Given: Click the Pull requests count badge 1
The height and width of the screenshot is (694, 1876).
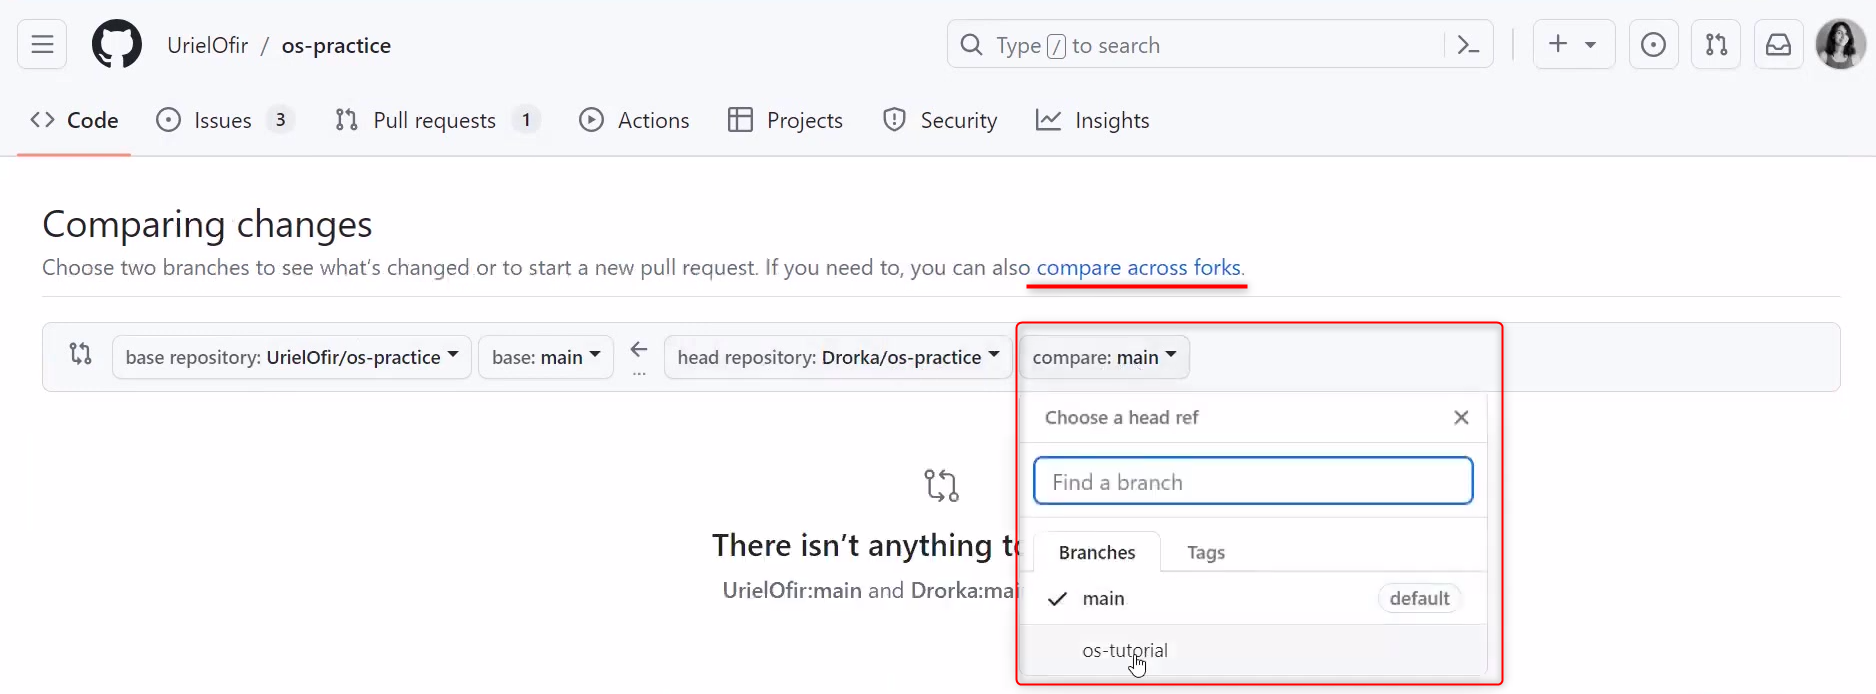Looking at the screenshot, I should (x=526, y=120).
